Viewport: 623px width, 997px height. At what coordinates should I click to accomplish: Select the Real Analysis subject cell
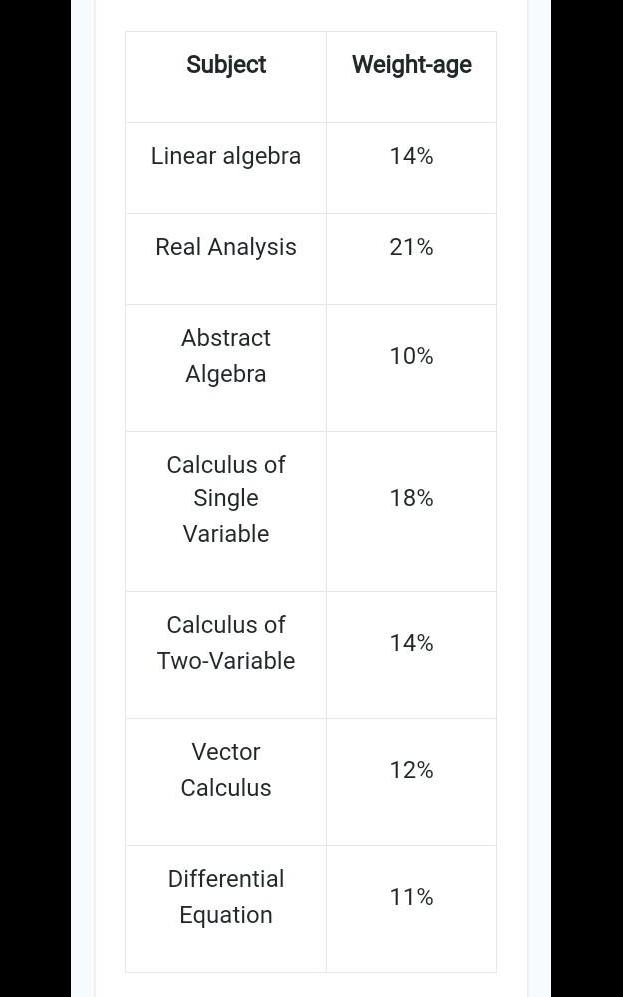point(226,247)
